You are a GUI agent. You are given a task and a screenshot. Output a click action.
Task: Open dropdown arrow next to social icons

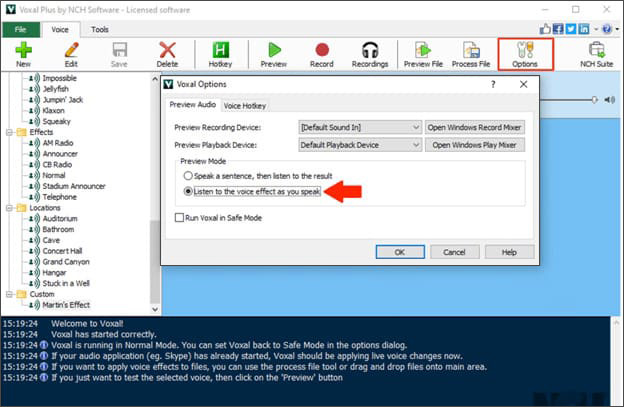pyautogui.click(x=596, y=29)
